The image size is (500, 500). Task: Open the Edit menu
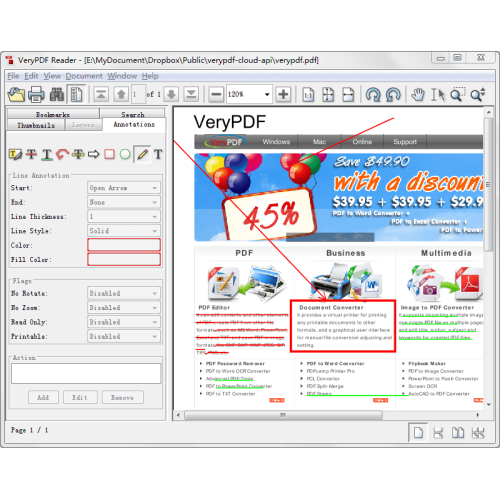click(x=31, y=76)
